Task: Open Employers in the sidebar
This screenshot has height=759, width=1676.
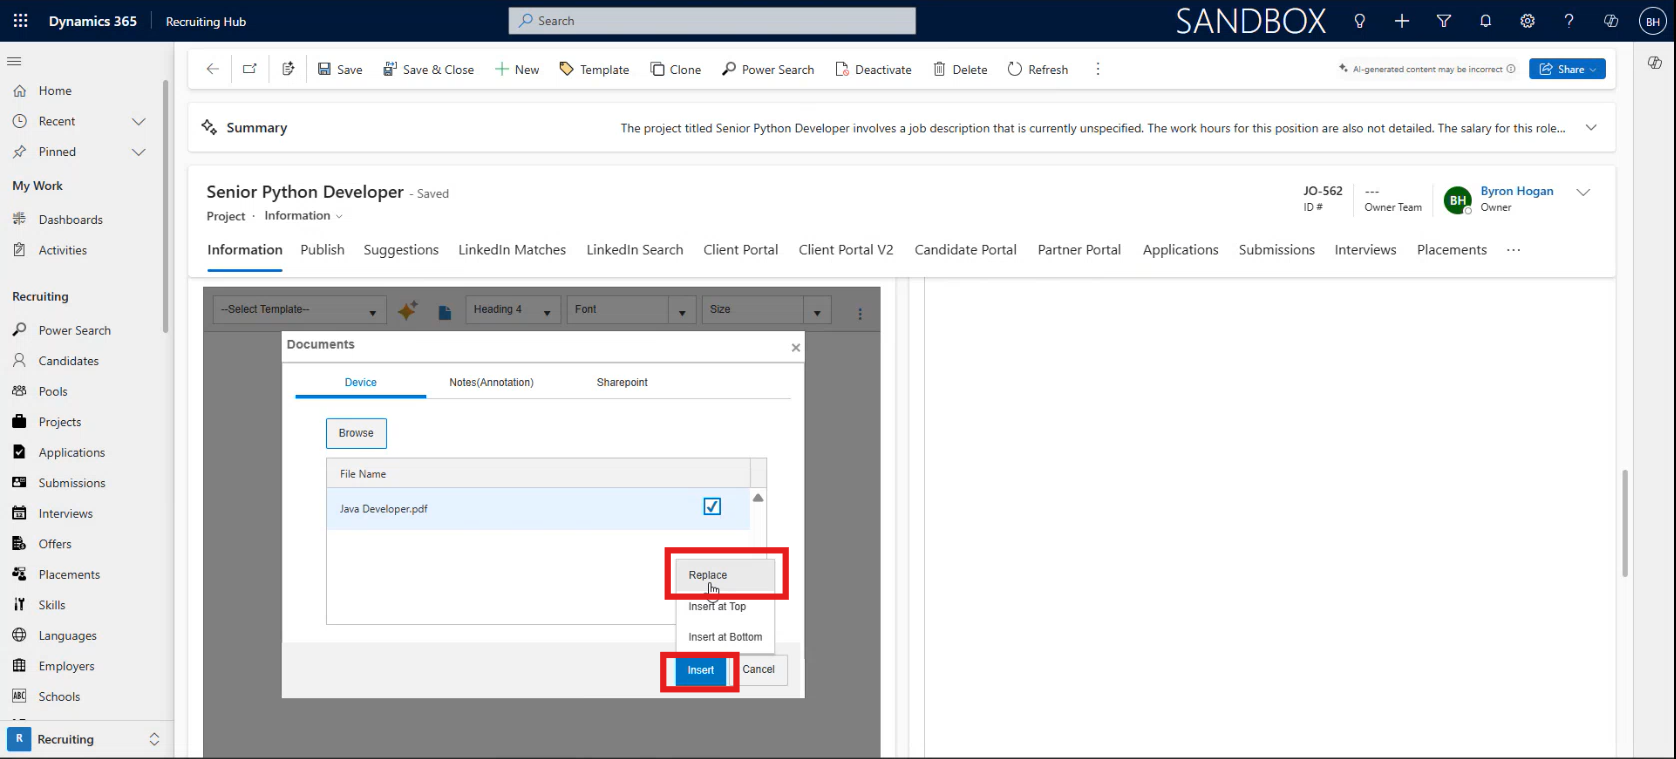Action: pyautogui.click(x=67, y=666)
